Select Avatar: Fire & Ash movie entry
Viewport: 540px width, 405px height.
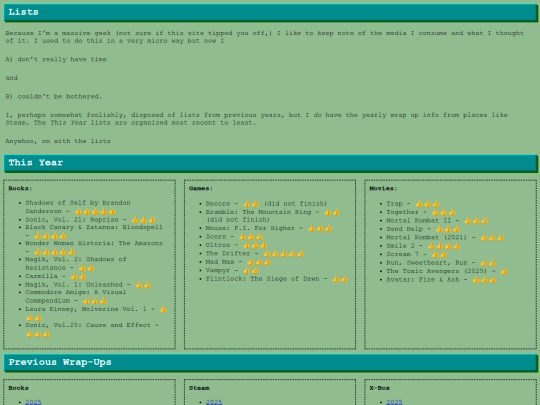[441, 280]
